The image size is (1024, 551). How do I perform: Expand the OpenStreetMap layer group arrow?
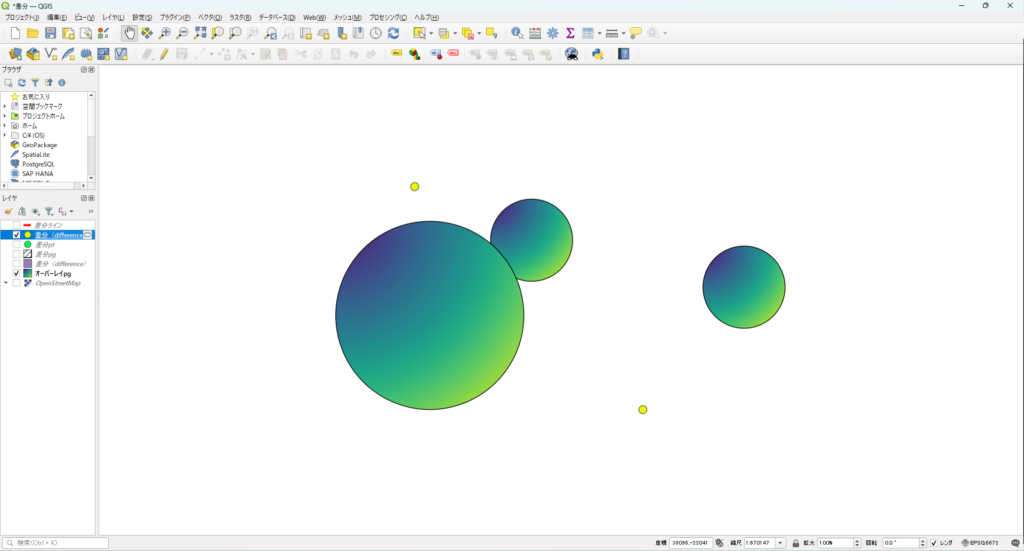click(x=5, y=283)
